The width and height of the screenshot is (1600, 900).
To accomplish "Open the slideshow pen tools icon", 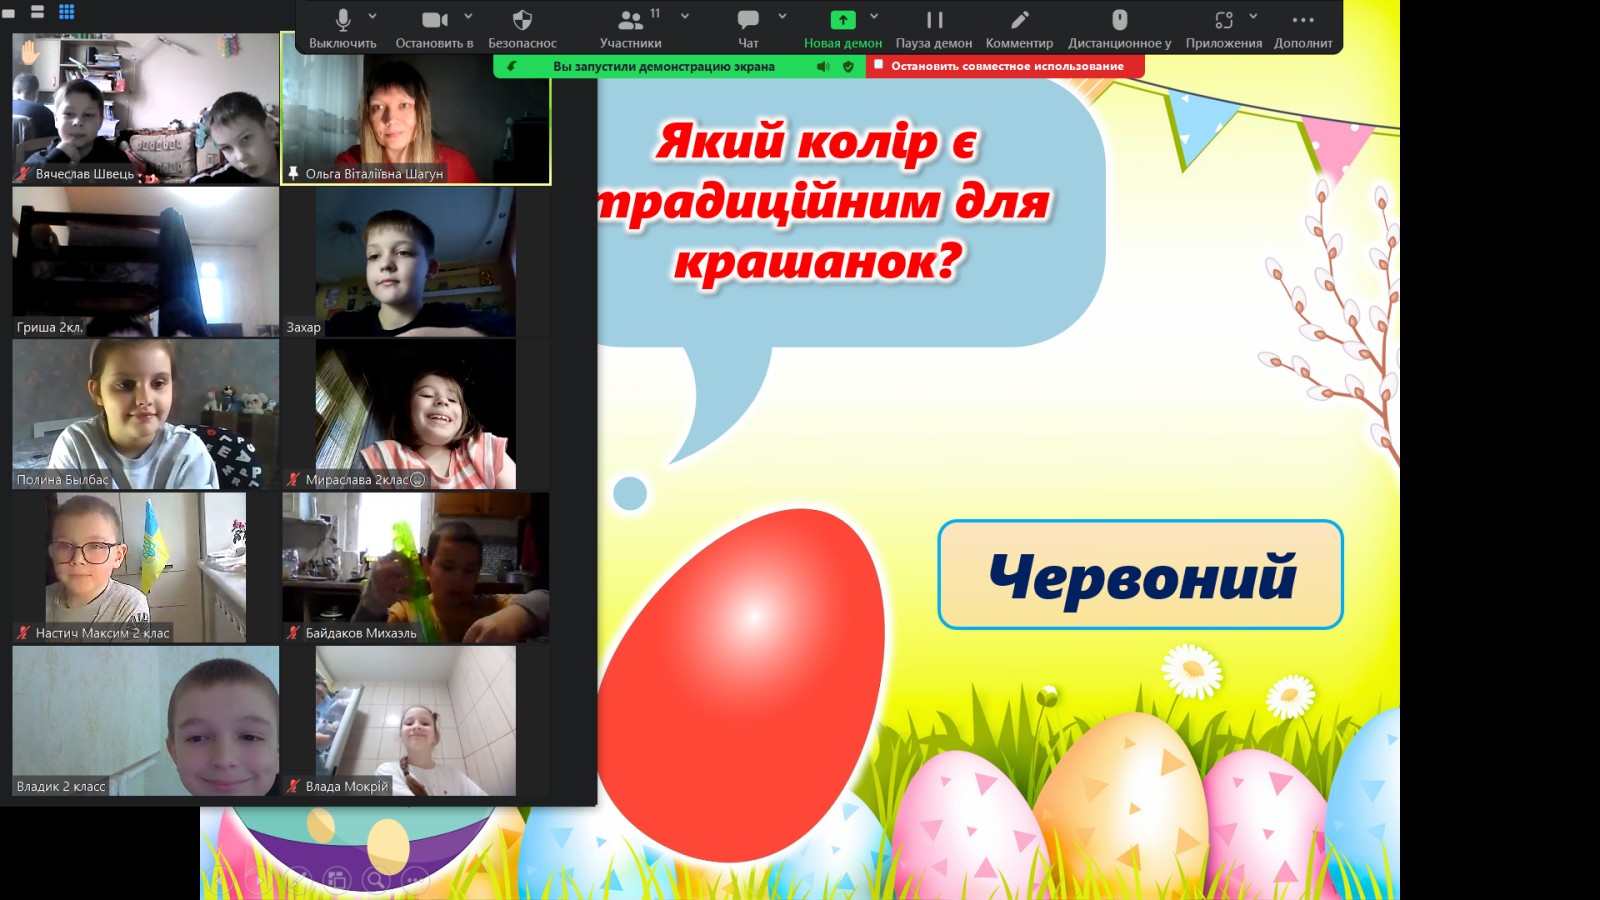I will click(298, 880).
